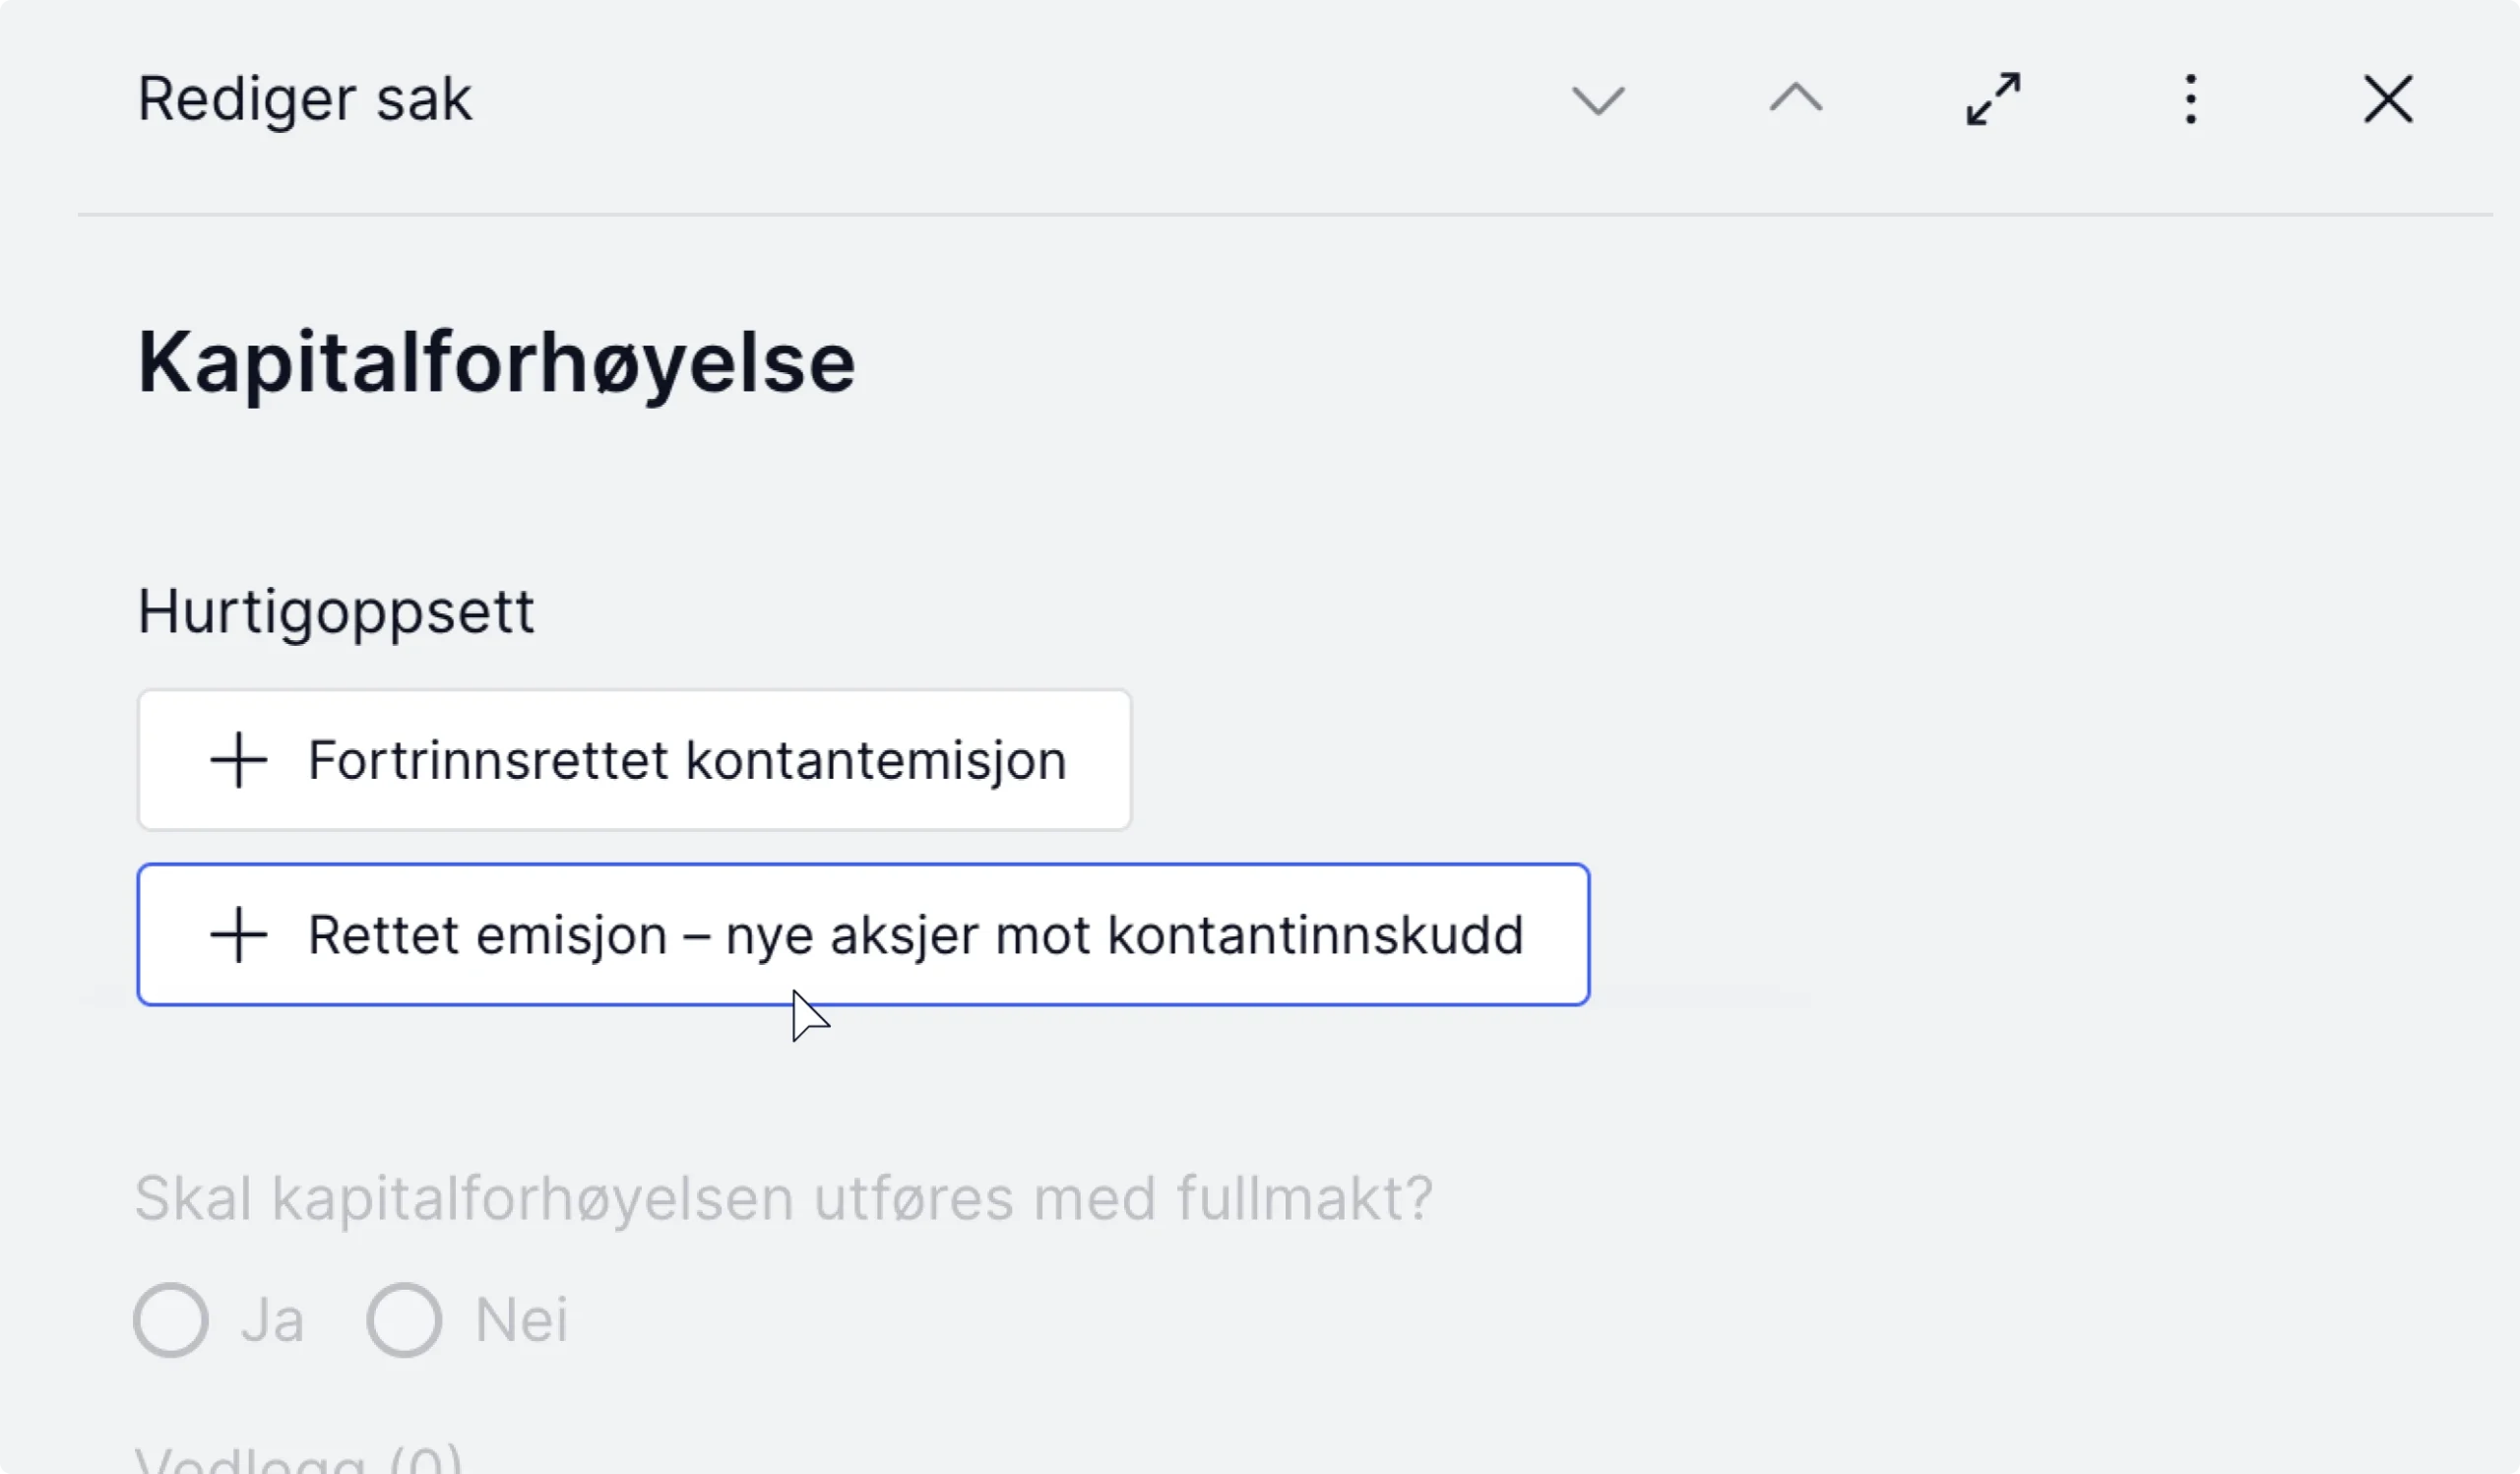Click the divider line under the header
The image size is (2520, 1474).
[1284, 214]
